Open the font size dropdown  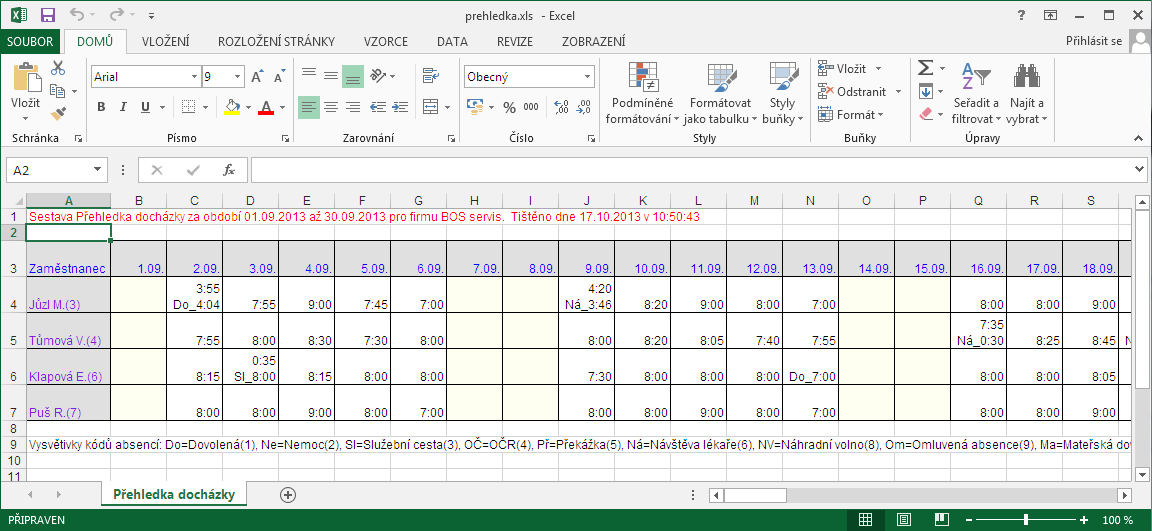coord(238,76)
